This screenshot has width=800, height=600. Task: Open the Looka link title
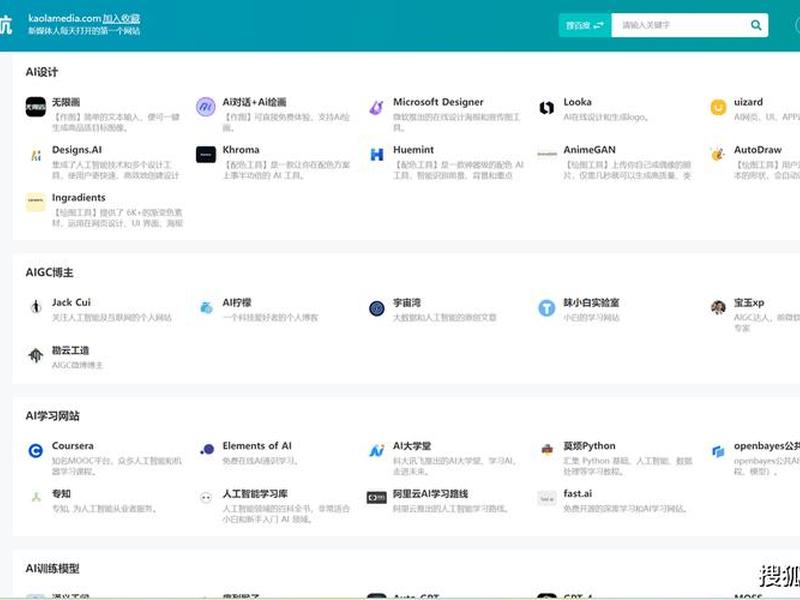(x=577, y=102)
